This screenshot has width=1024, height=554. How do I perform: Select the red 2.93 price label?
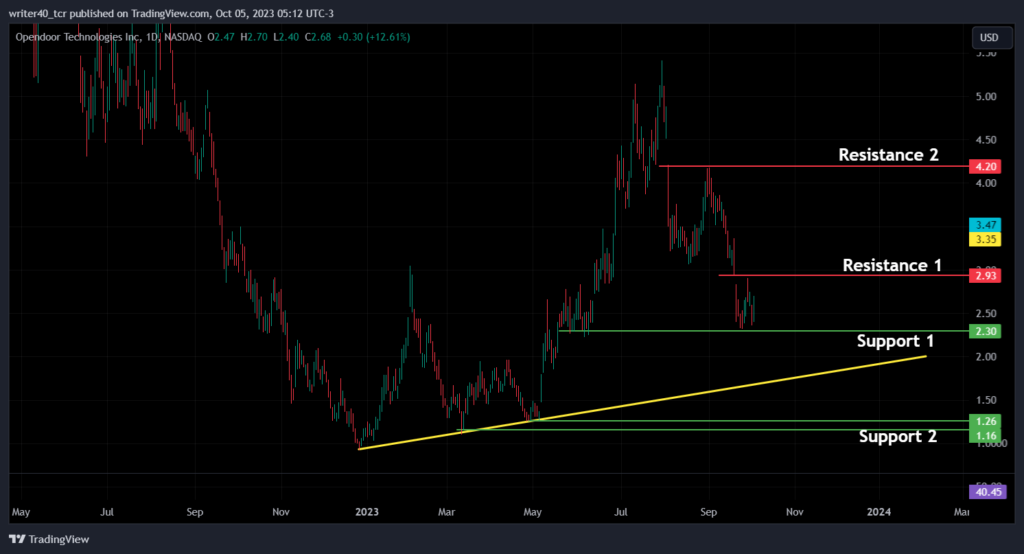point(985,276)
